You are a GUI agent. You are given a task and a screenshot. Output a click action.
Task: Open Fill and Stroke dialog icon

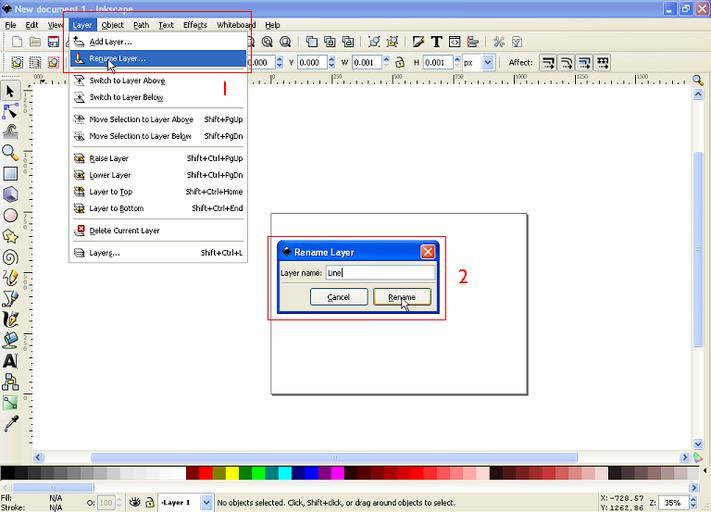click(x=418, y=42)
